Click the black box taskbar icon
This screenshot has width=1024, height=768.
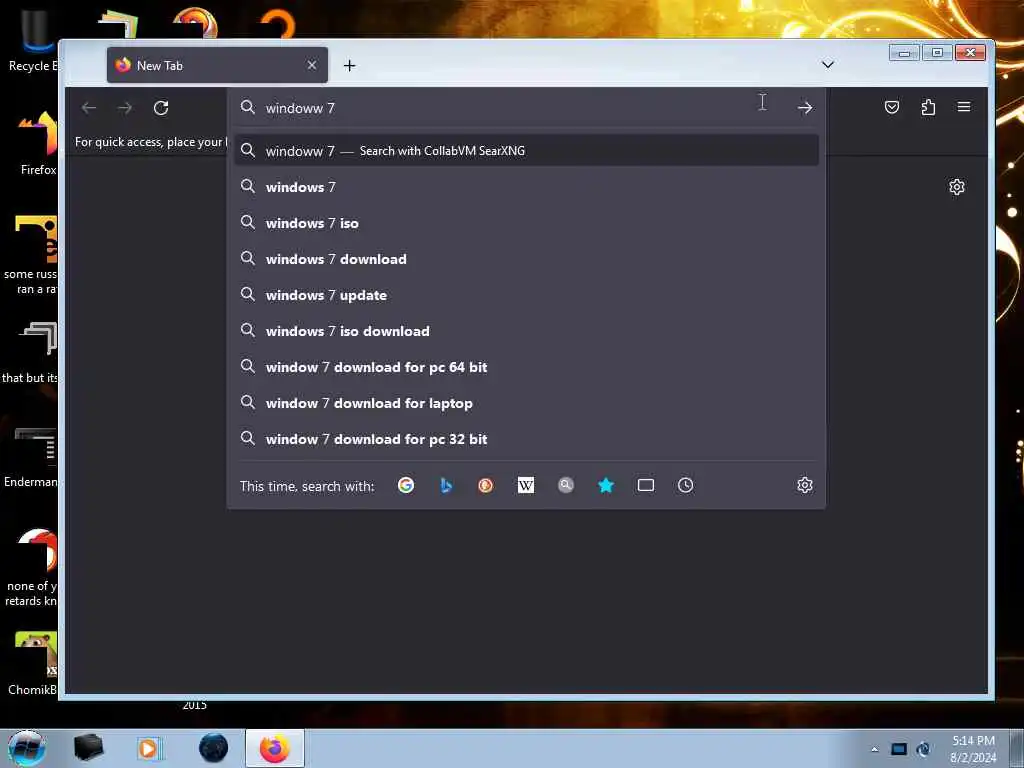89,748
